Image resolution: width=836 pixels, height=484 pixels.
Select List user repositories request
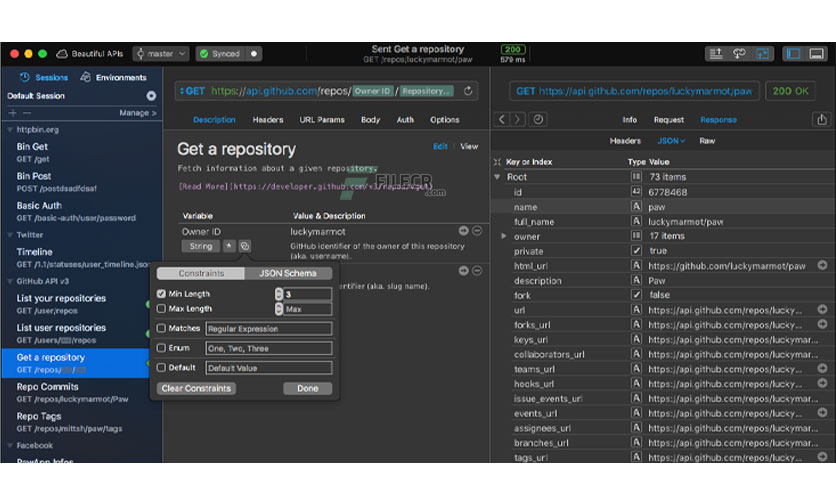click(x=81, y=333)
